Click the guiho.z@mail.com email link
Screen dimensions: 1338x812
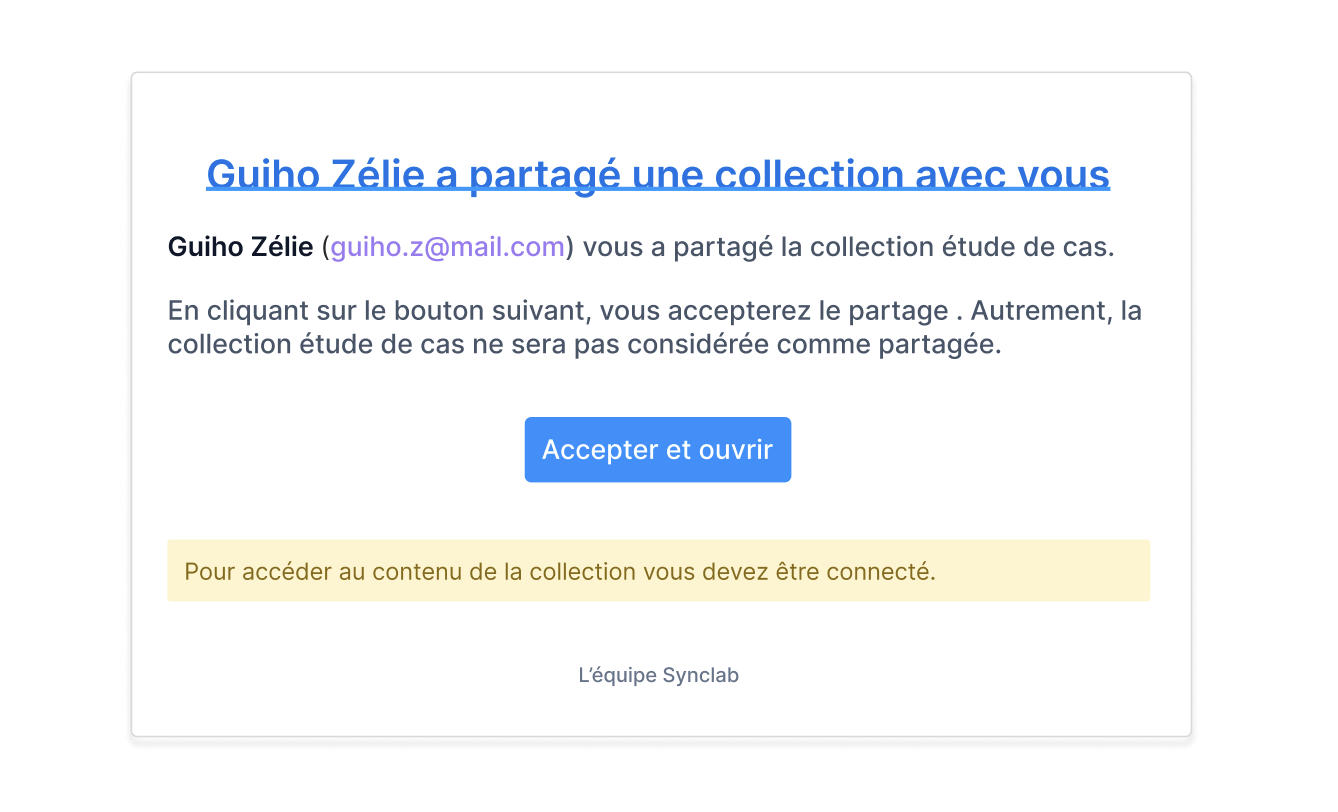coord(447,247)
